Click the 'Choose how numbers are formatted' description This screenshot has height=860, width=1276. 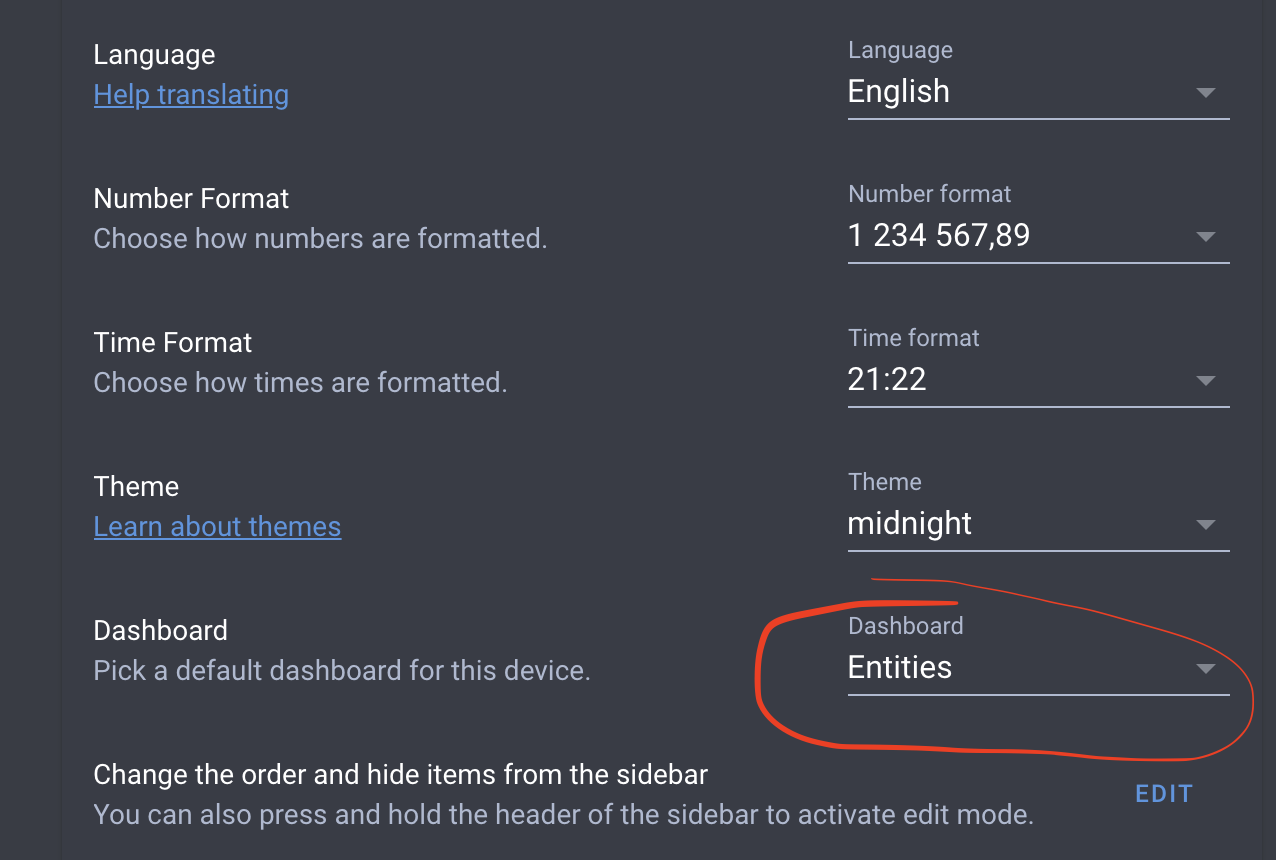point(320,239)
